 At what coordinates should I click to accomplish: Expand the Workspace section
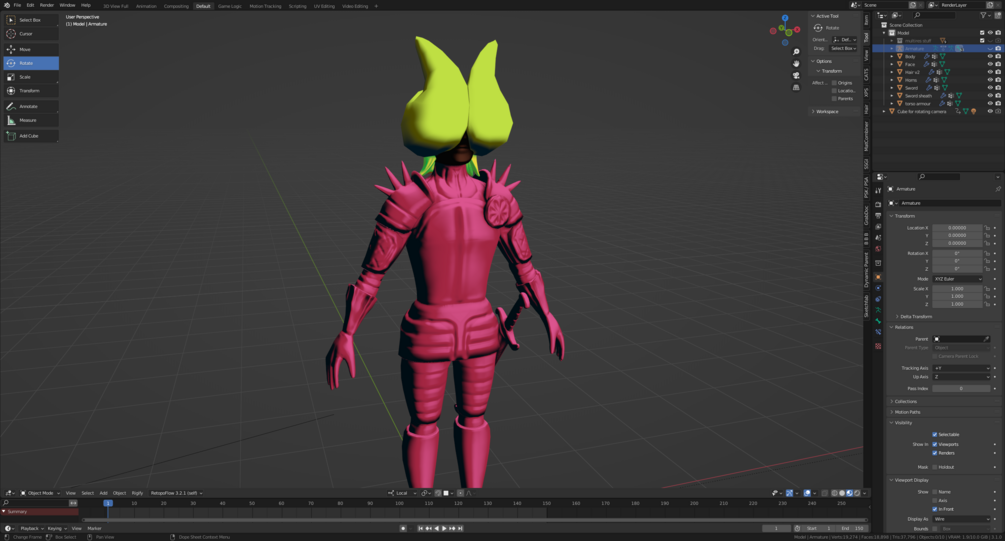click(826, 112)
